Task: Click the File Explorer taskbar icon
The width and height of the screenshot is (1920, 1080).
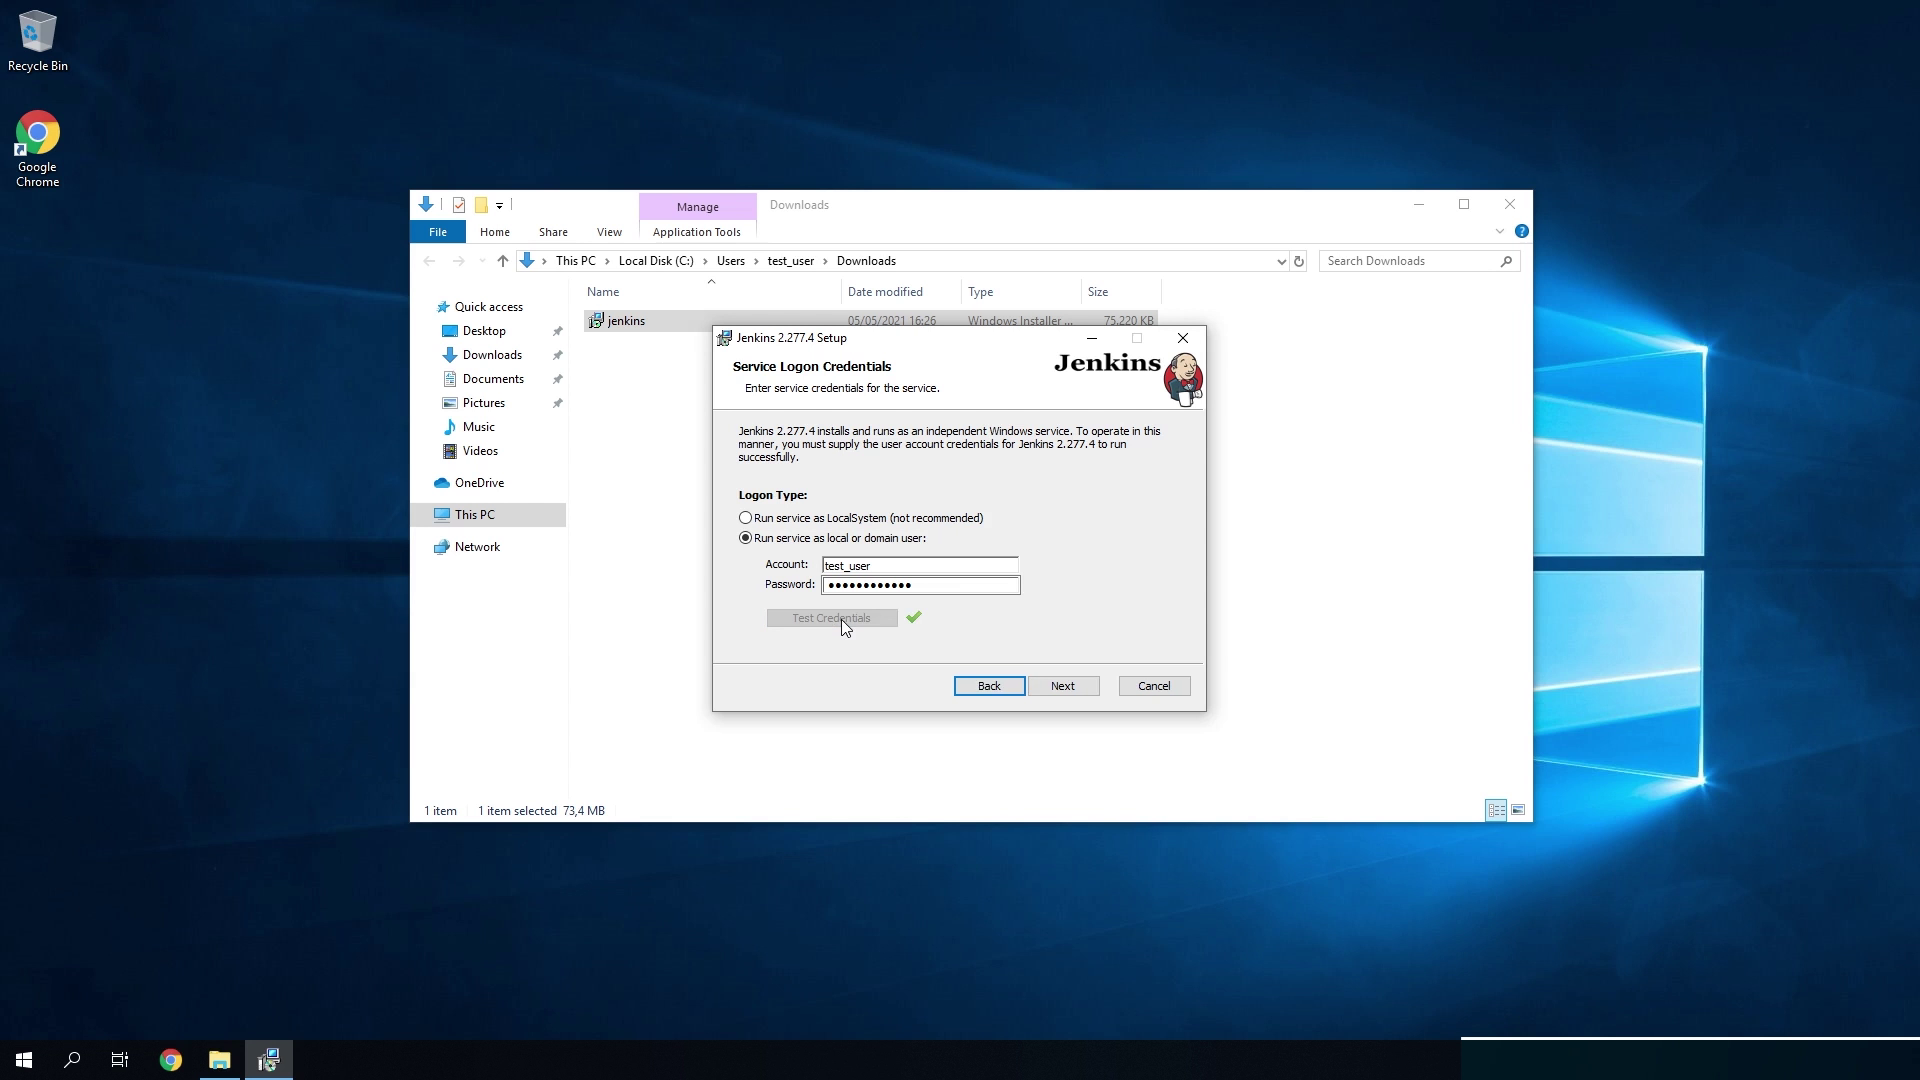Action: point(219,1060)
